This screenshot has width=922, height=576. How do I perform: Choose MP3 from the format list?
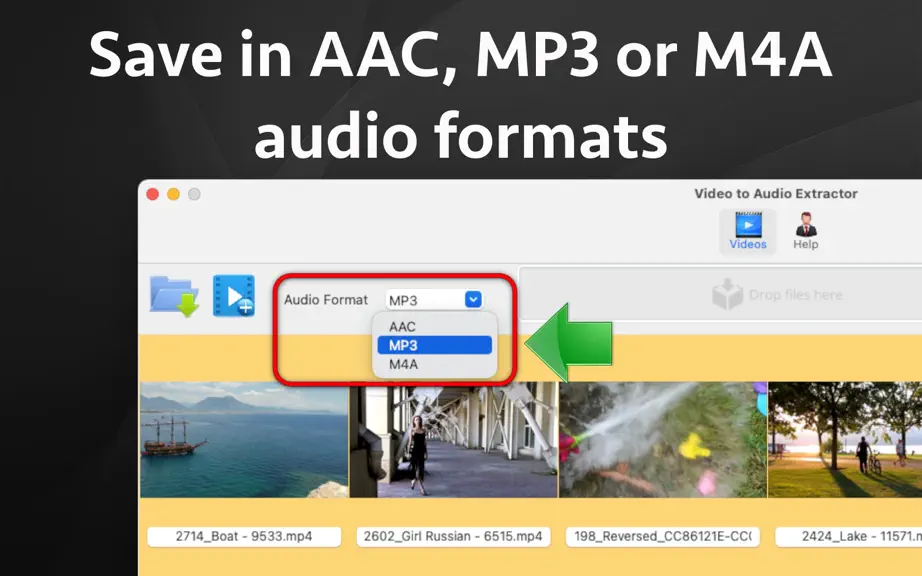pyautogui.click(x=435, y=345)
